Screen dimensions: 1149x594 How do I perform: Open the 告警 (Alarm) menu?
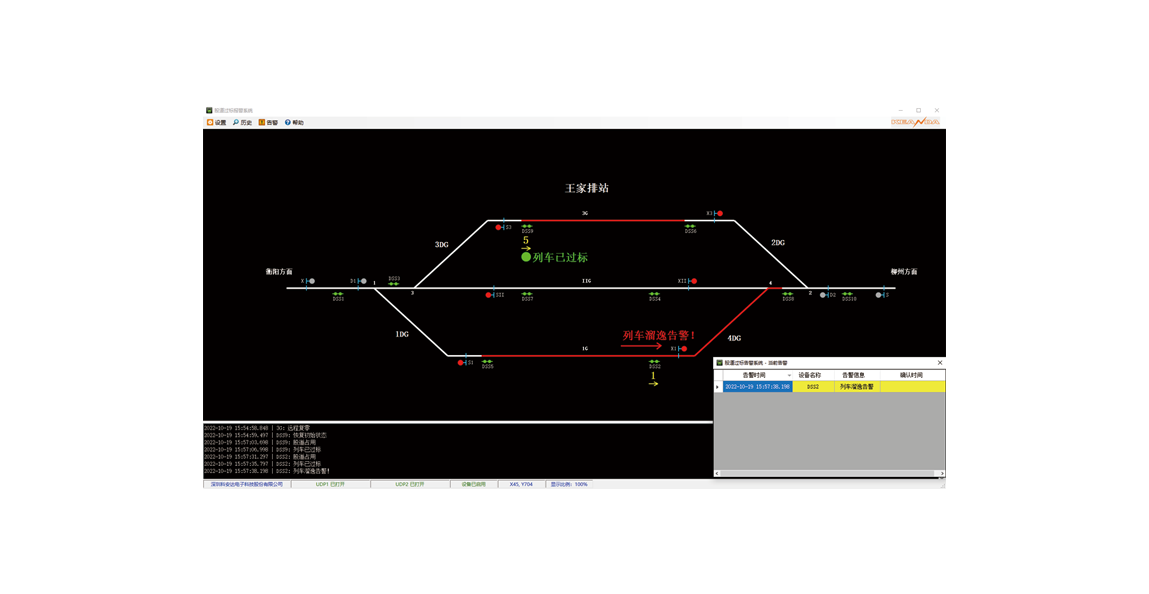tap(268, 123)
